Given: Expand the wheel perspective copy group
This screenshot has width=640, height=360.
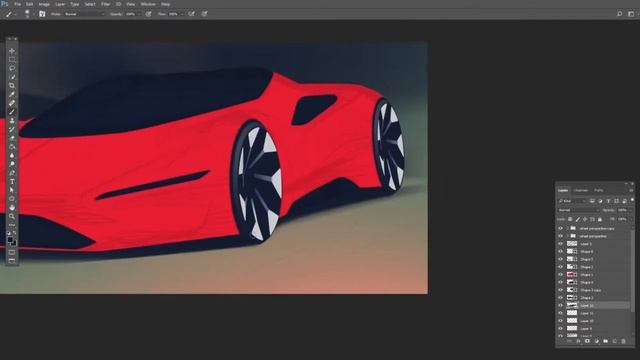Looking at the screenshot, I should tap(567, 229).
